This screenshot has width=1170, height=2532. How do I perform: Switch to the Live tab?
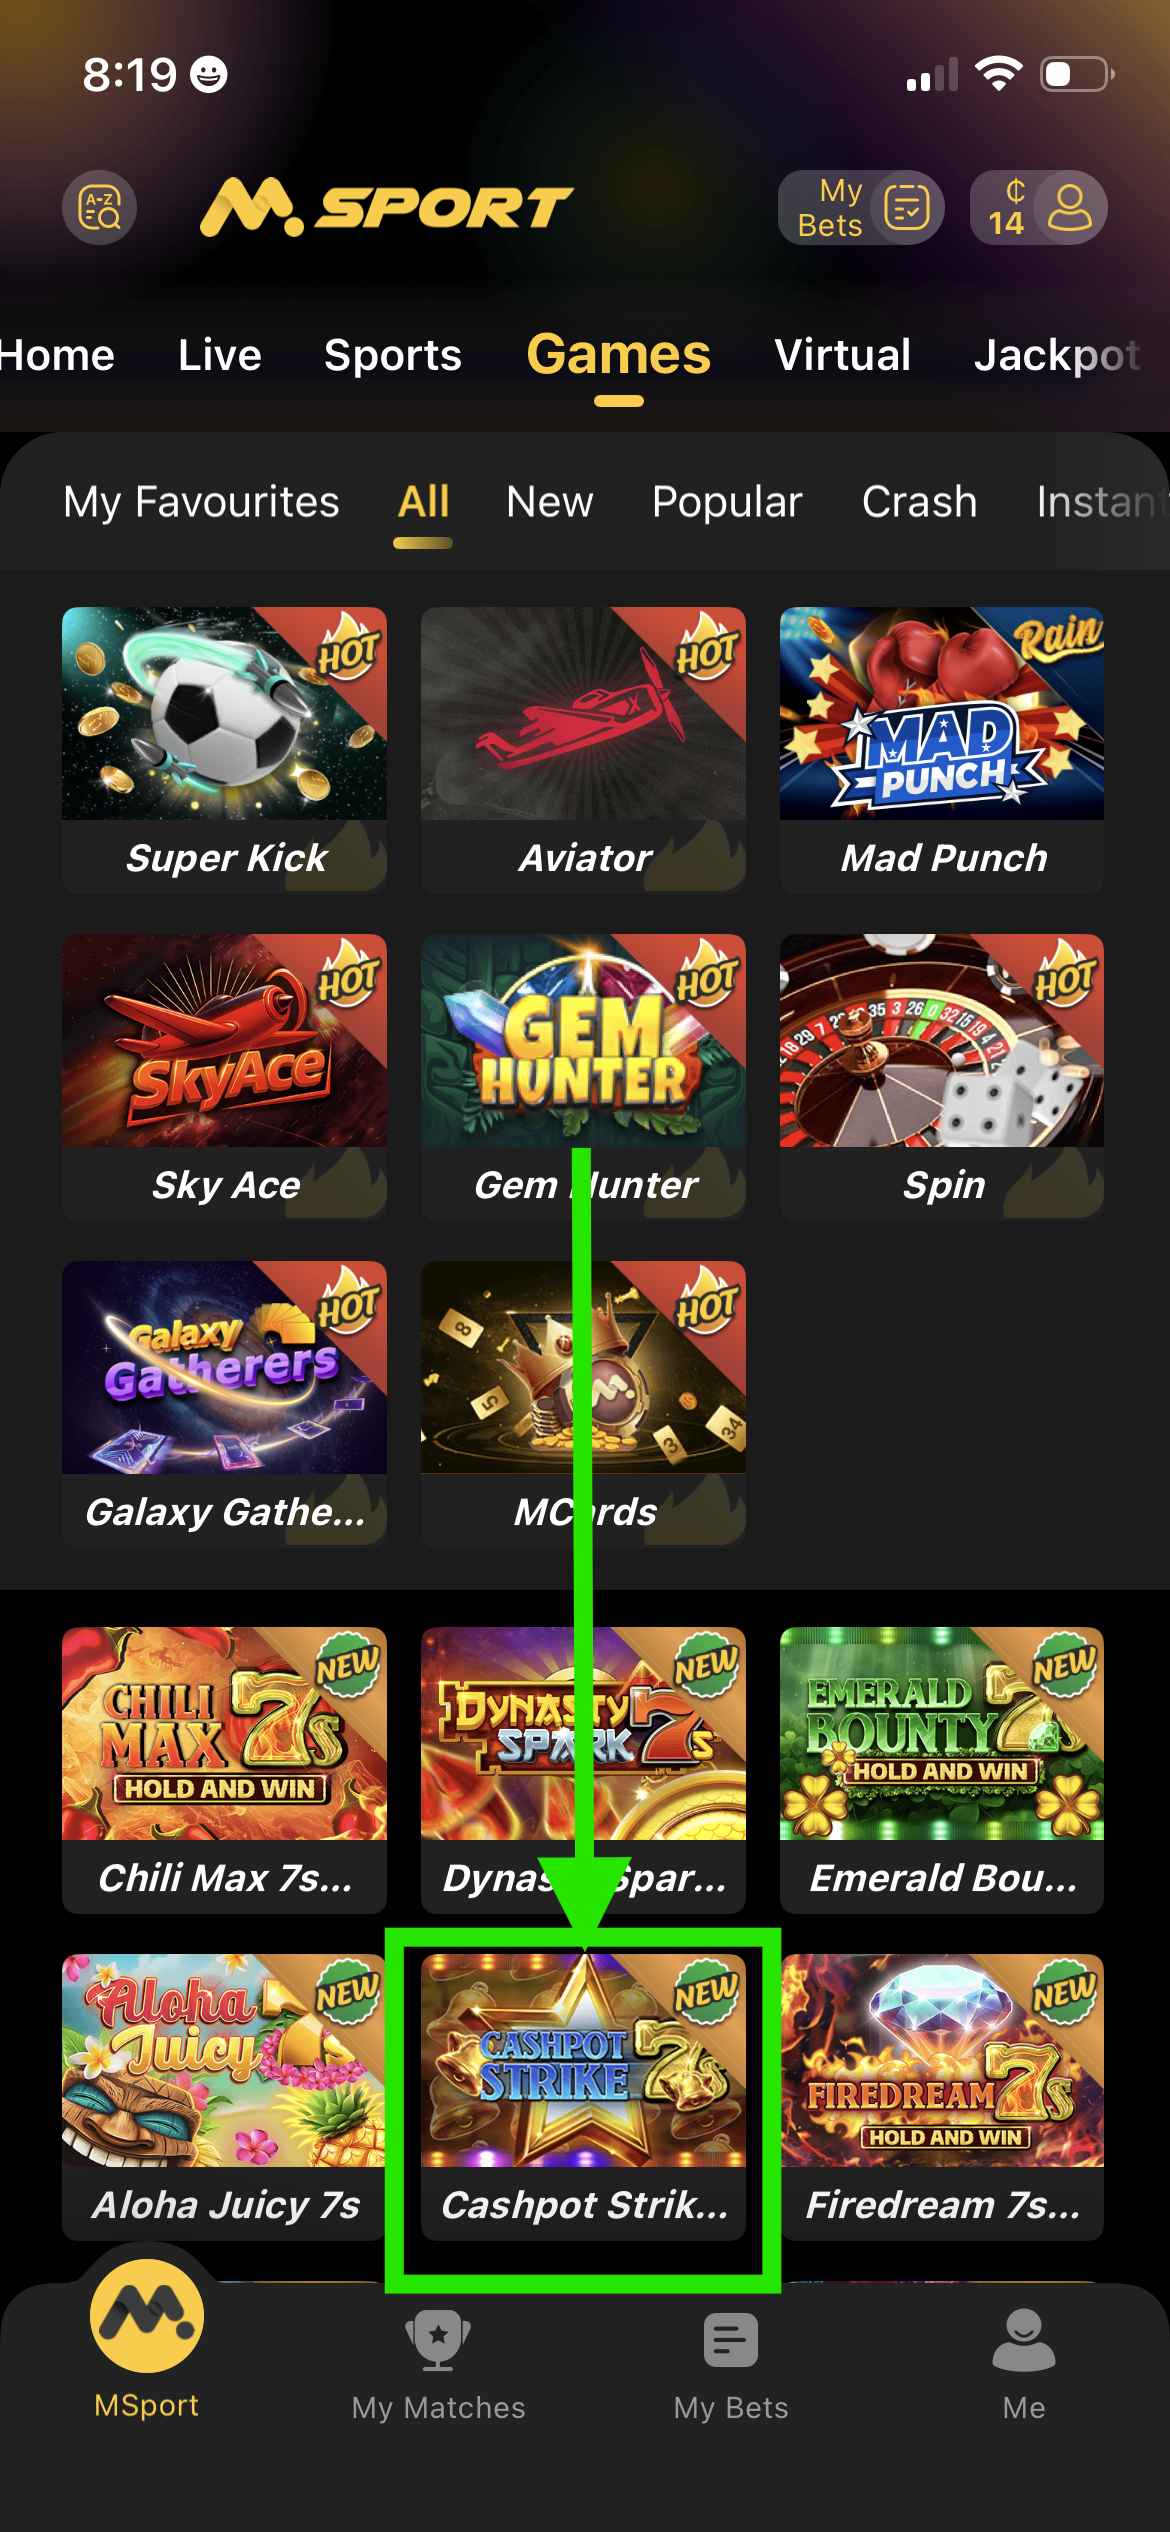click(220, 355)
